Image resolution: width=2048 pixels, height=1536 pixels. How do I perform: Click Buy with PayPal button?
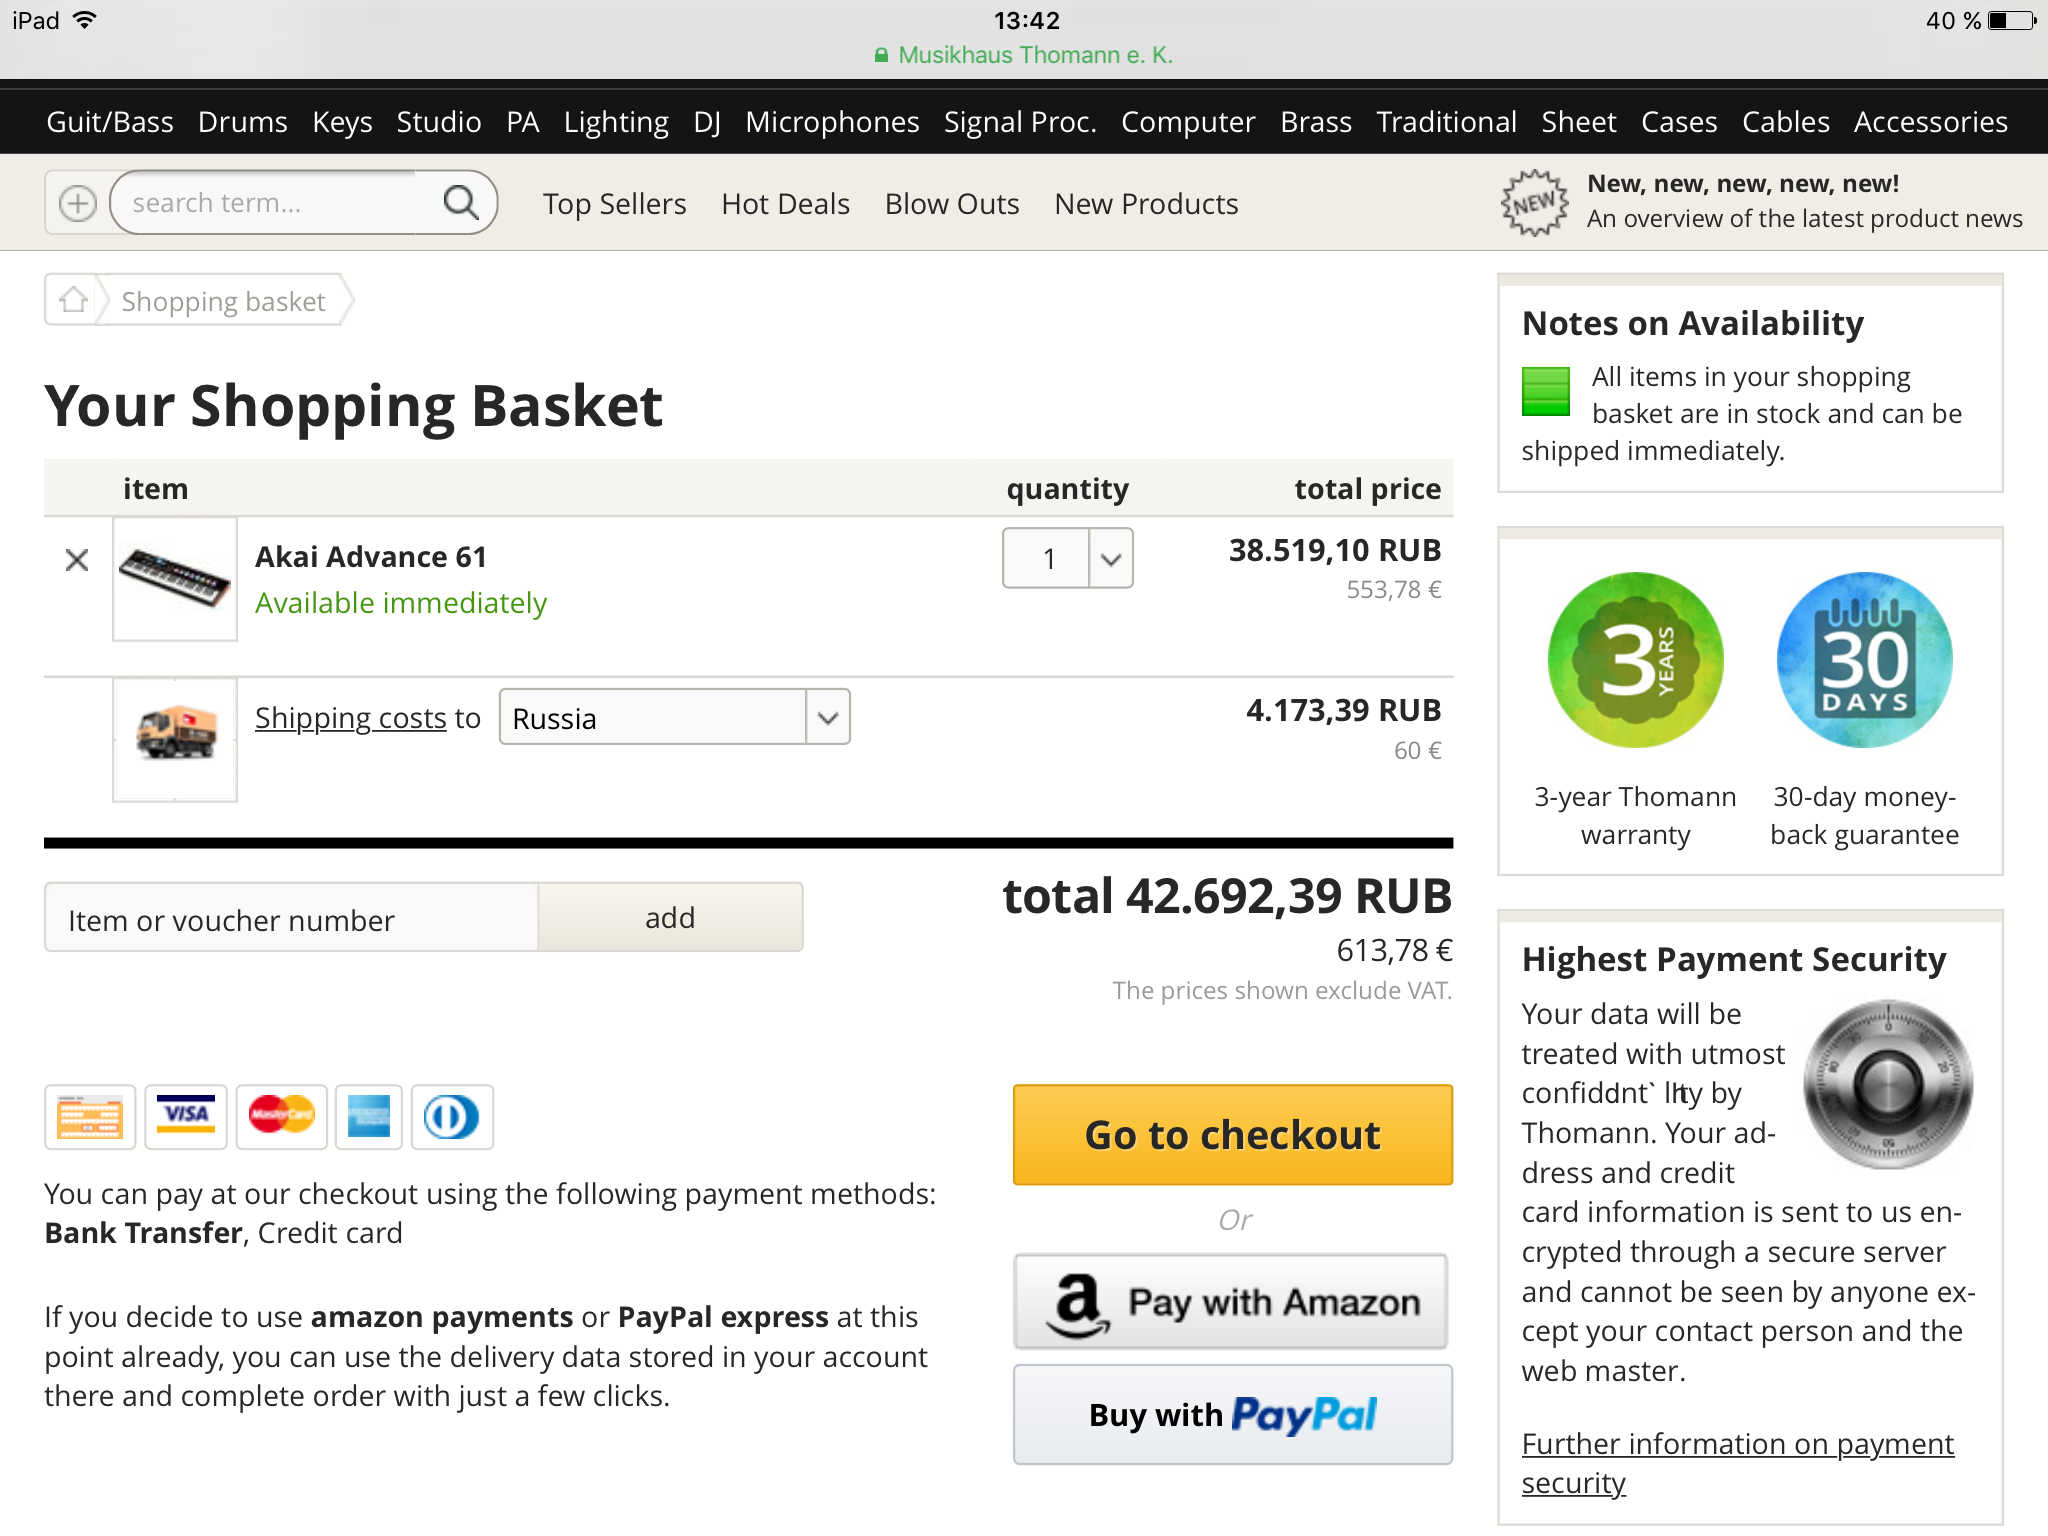1232,1414
